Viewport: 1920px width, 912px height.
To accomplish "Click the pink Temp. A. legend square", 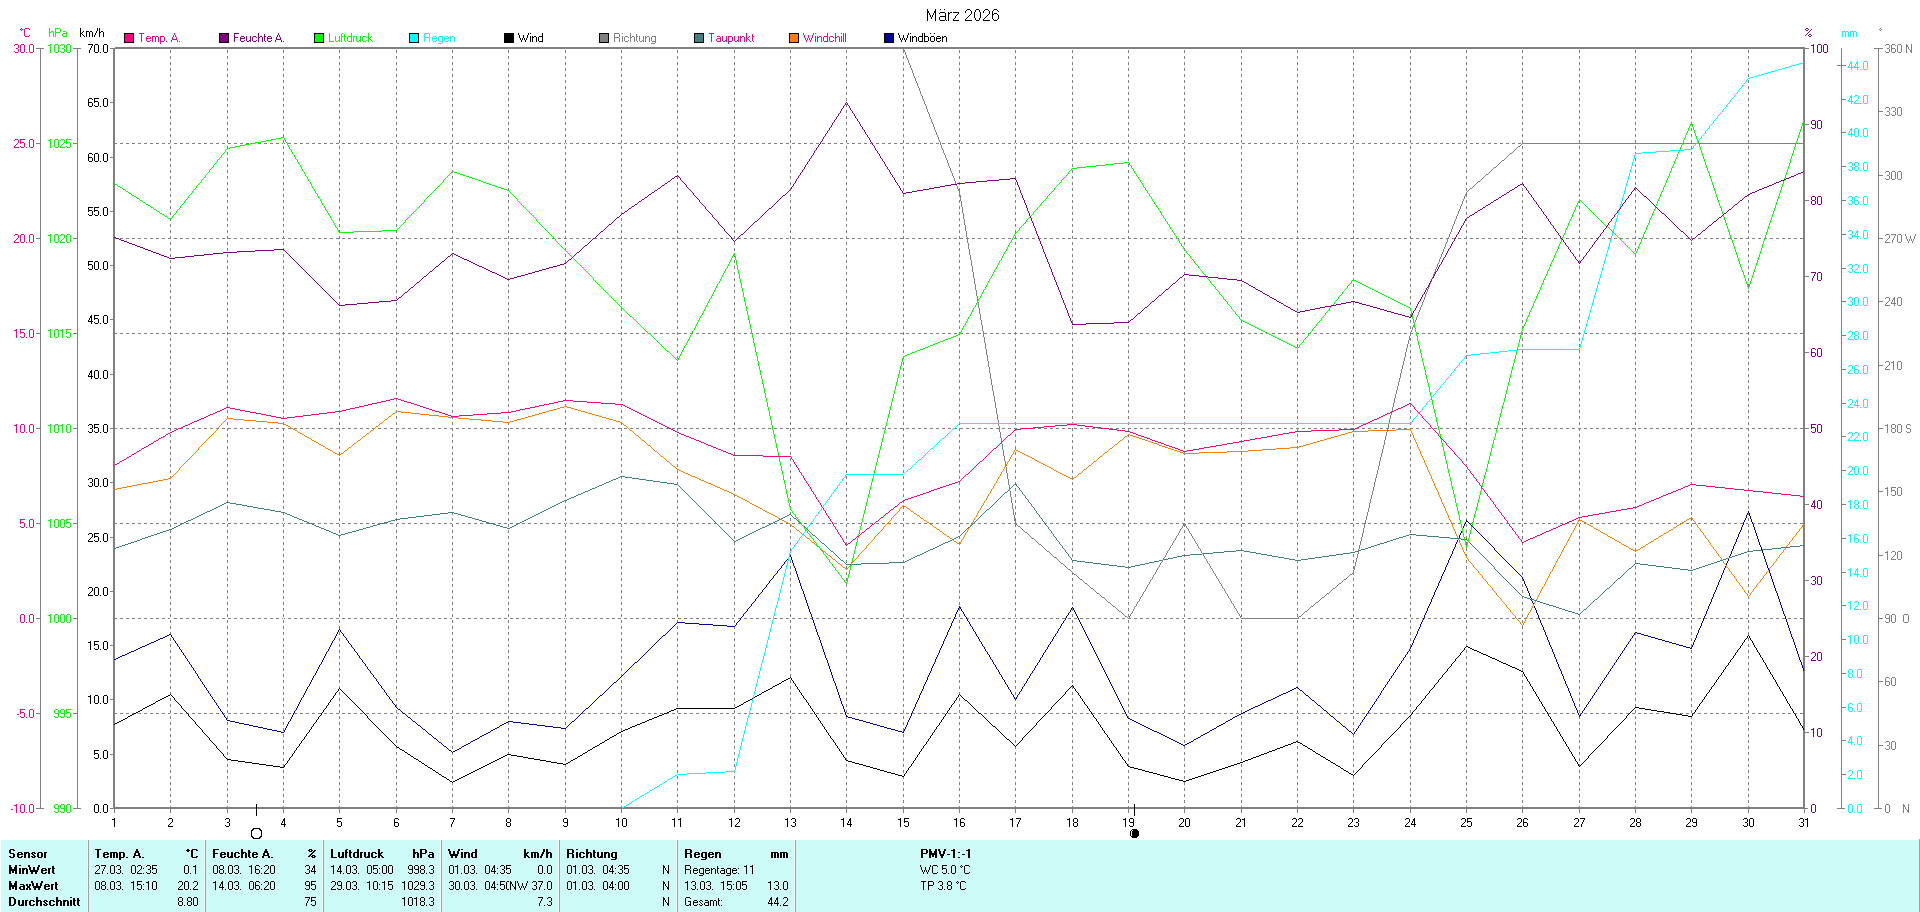I will [x=129, y=38].
